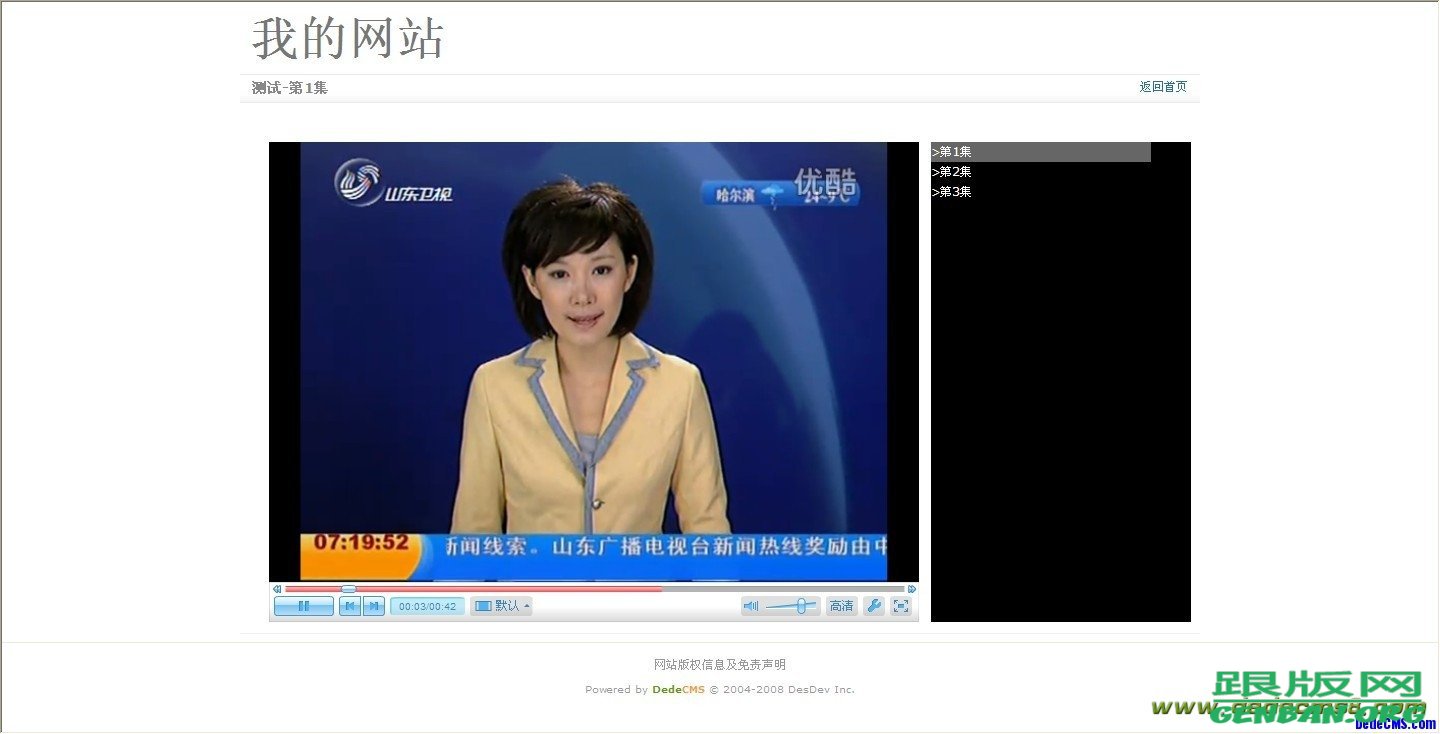Click the 返回首页 link
Viewport: 1440px width, 734px height.
tap(1162, 87)
